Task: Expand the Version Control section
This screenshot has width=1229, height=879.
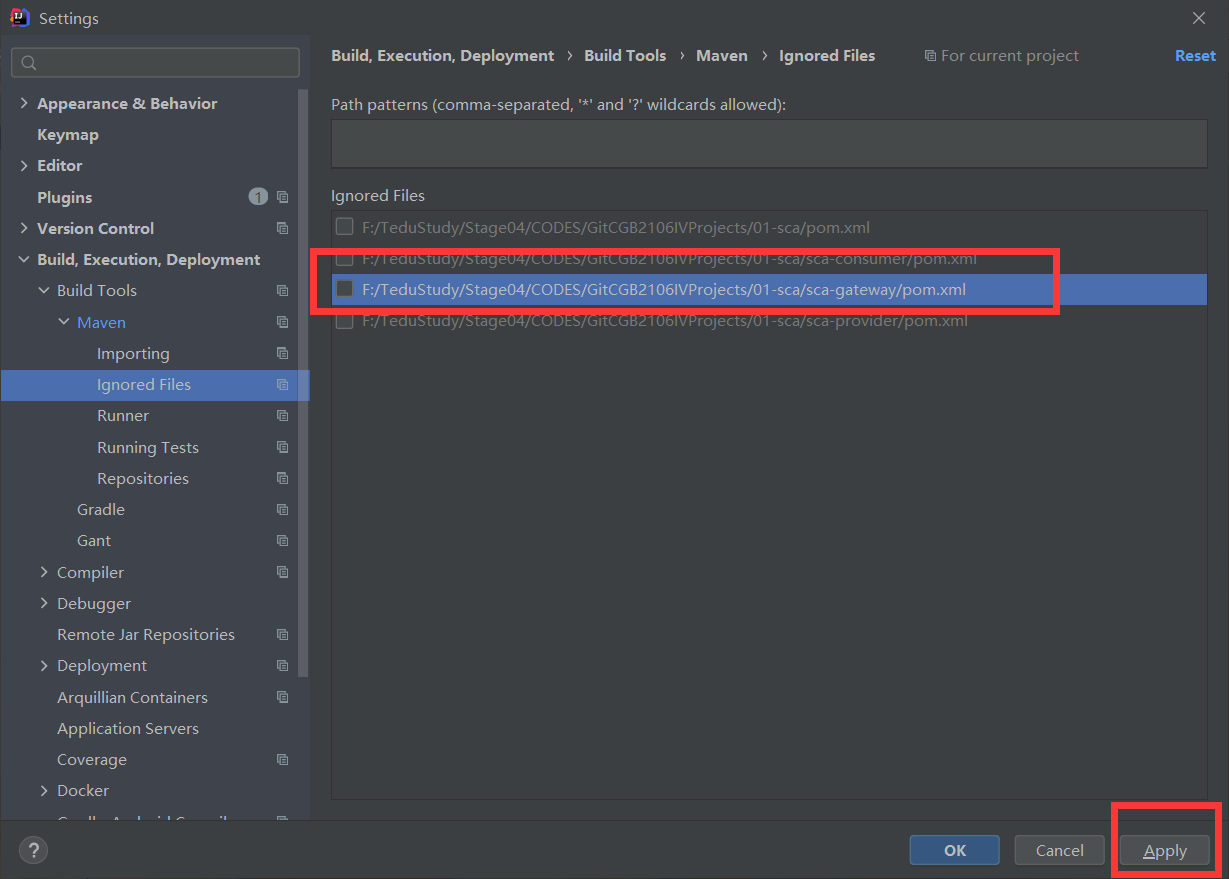Action: tap(24, 228)
